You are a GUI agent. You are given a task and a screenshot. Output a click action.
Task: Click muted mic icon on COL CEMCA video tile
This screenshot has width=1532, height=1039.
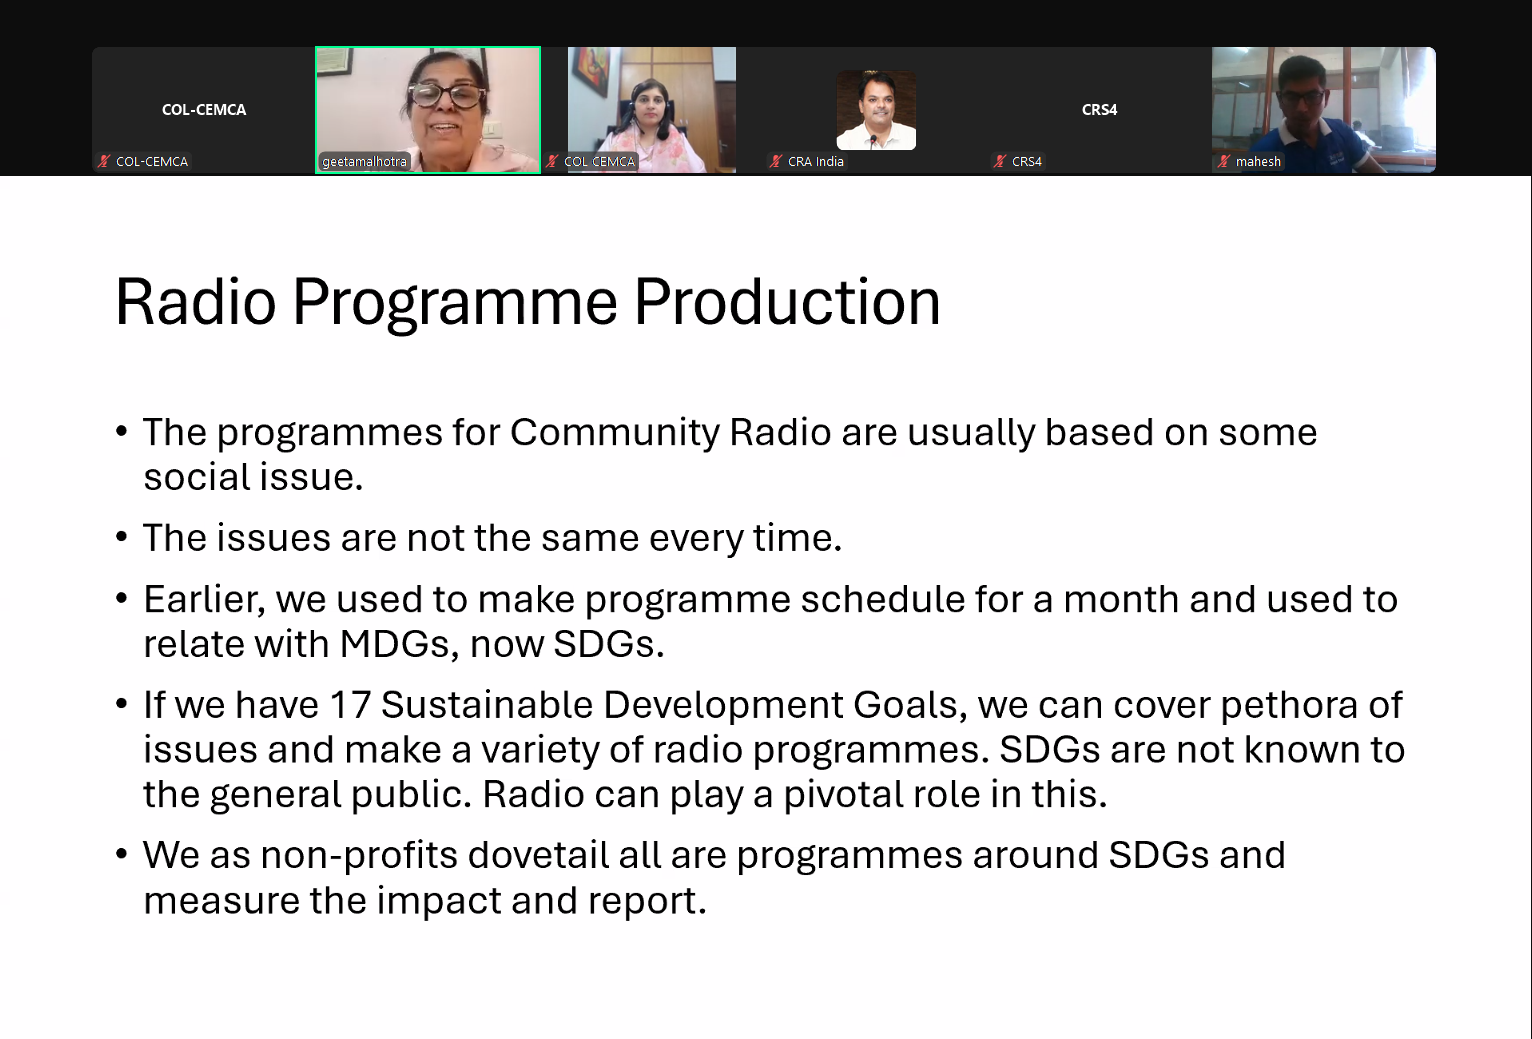(552, 161)
